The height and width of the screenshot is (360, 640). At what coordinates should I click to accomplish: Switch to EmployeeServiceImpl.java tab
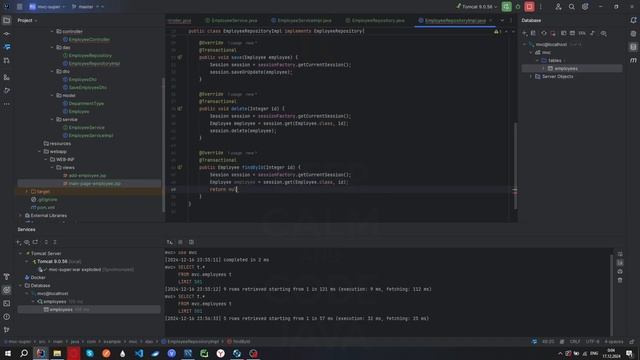pyautogui.click(x=302, y=20)
